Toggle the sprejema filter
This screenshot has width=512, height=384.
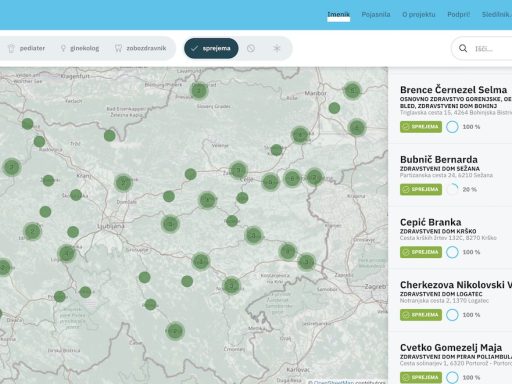[211, 48]
